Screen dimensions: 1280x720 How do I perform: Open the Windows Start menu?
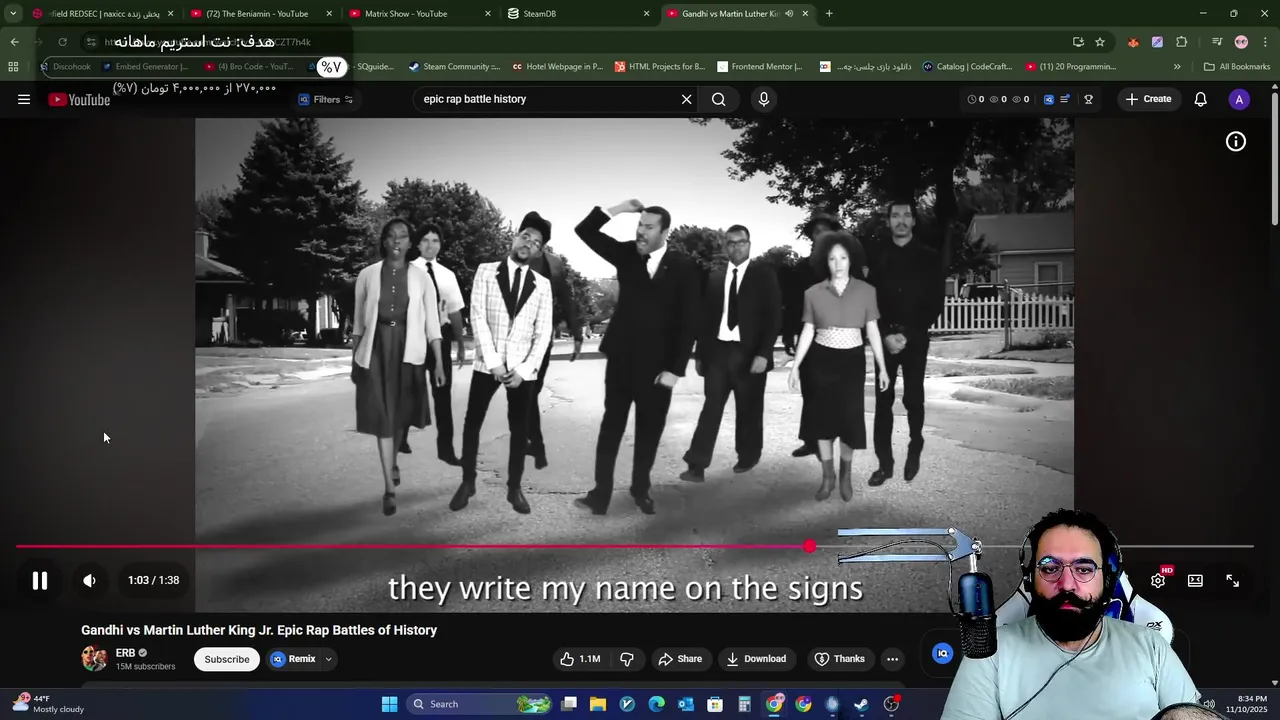(389, 704)
